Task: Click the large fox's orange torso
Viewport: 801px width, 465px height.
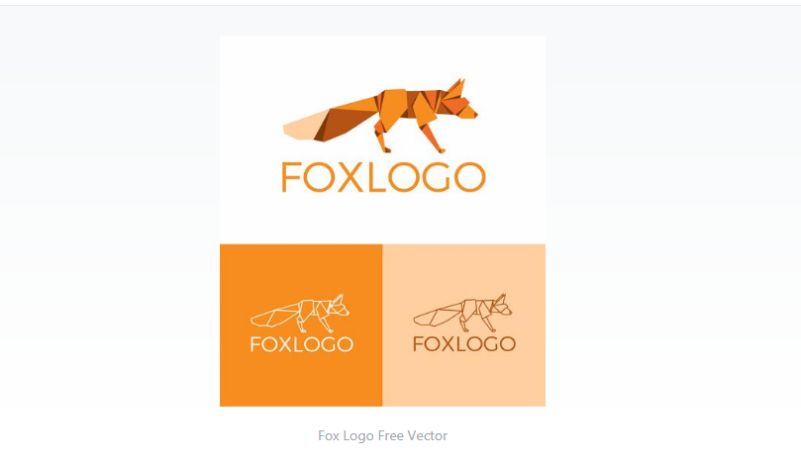Action: click(407, 105)
